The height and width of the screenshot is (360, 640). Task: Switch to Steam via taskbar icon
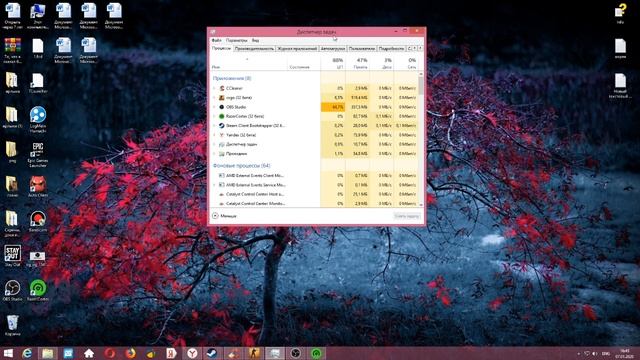click(x=212, y=353)
